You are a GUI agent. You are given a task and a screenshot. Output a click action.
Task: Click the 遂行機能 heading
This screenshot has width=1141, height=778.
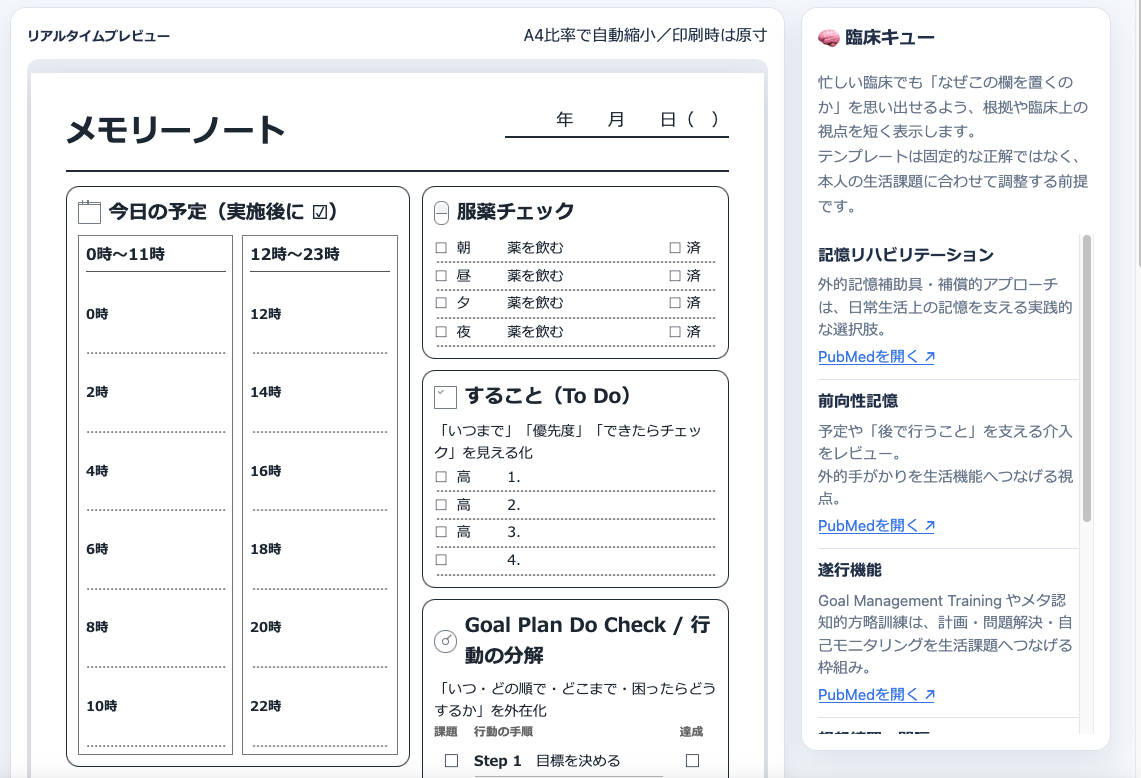click(x=849, y=570)
